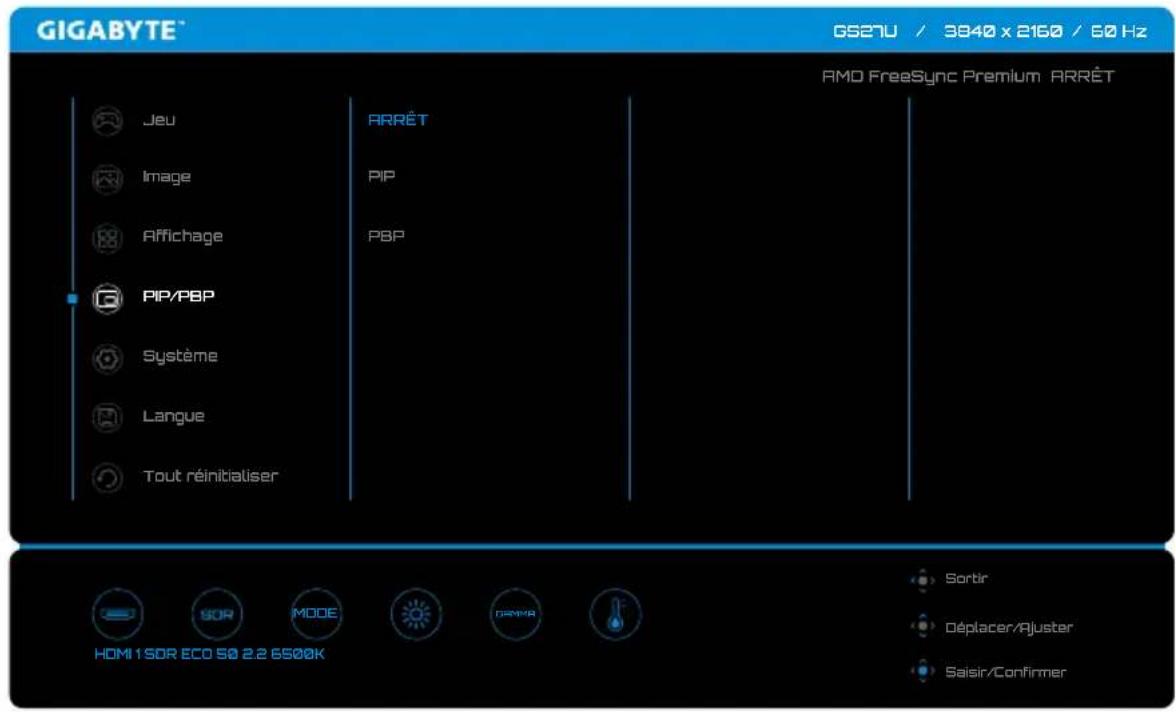Open the Système menu
The image size is (1176, 712).
[x=180, y=356]
